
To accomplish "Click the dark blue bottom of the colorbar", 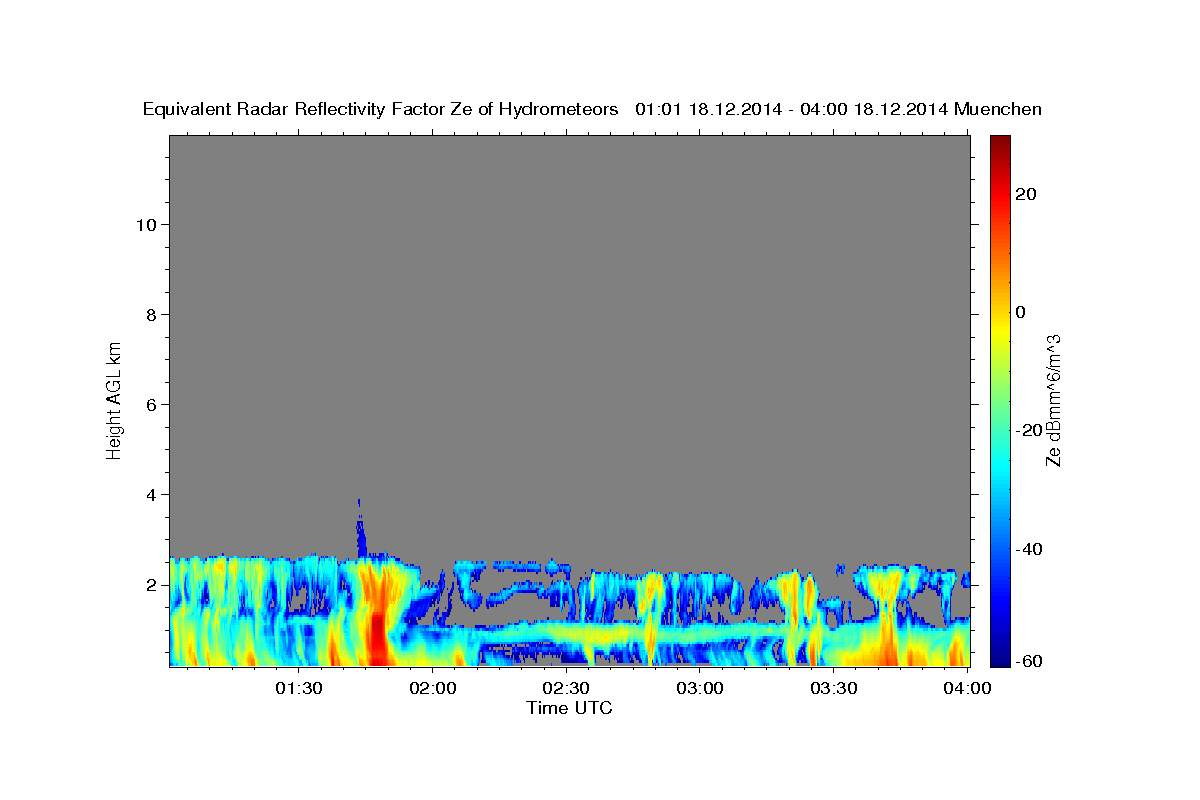I will [1000, 658].
